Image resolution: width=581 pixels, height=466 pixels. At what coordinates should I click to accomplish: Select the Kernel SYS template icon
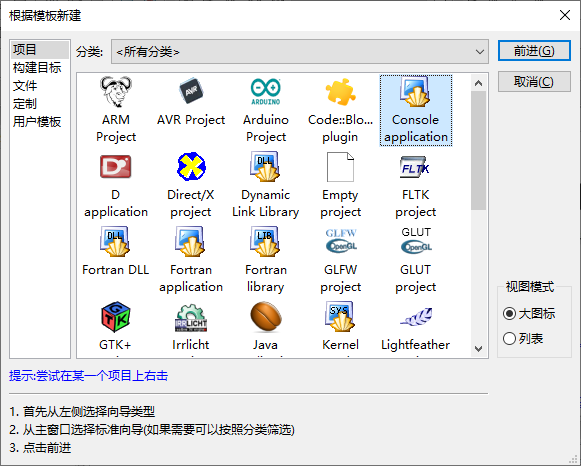pos(340,316)
